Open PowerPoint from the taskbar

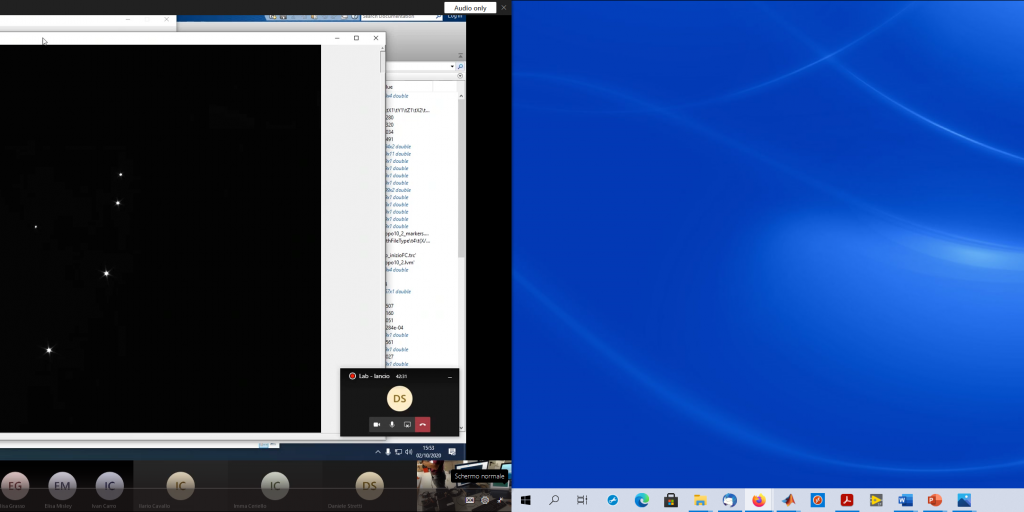[935, 500]
